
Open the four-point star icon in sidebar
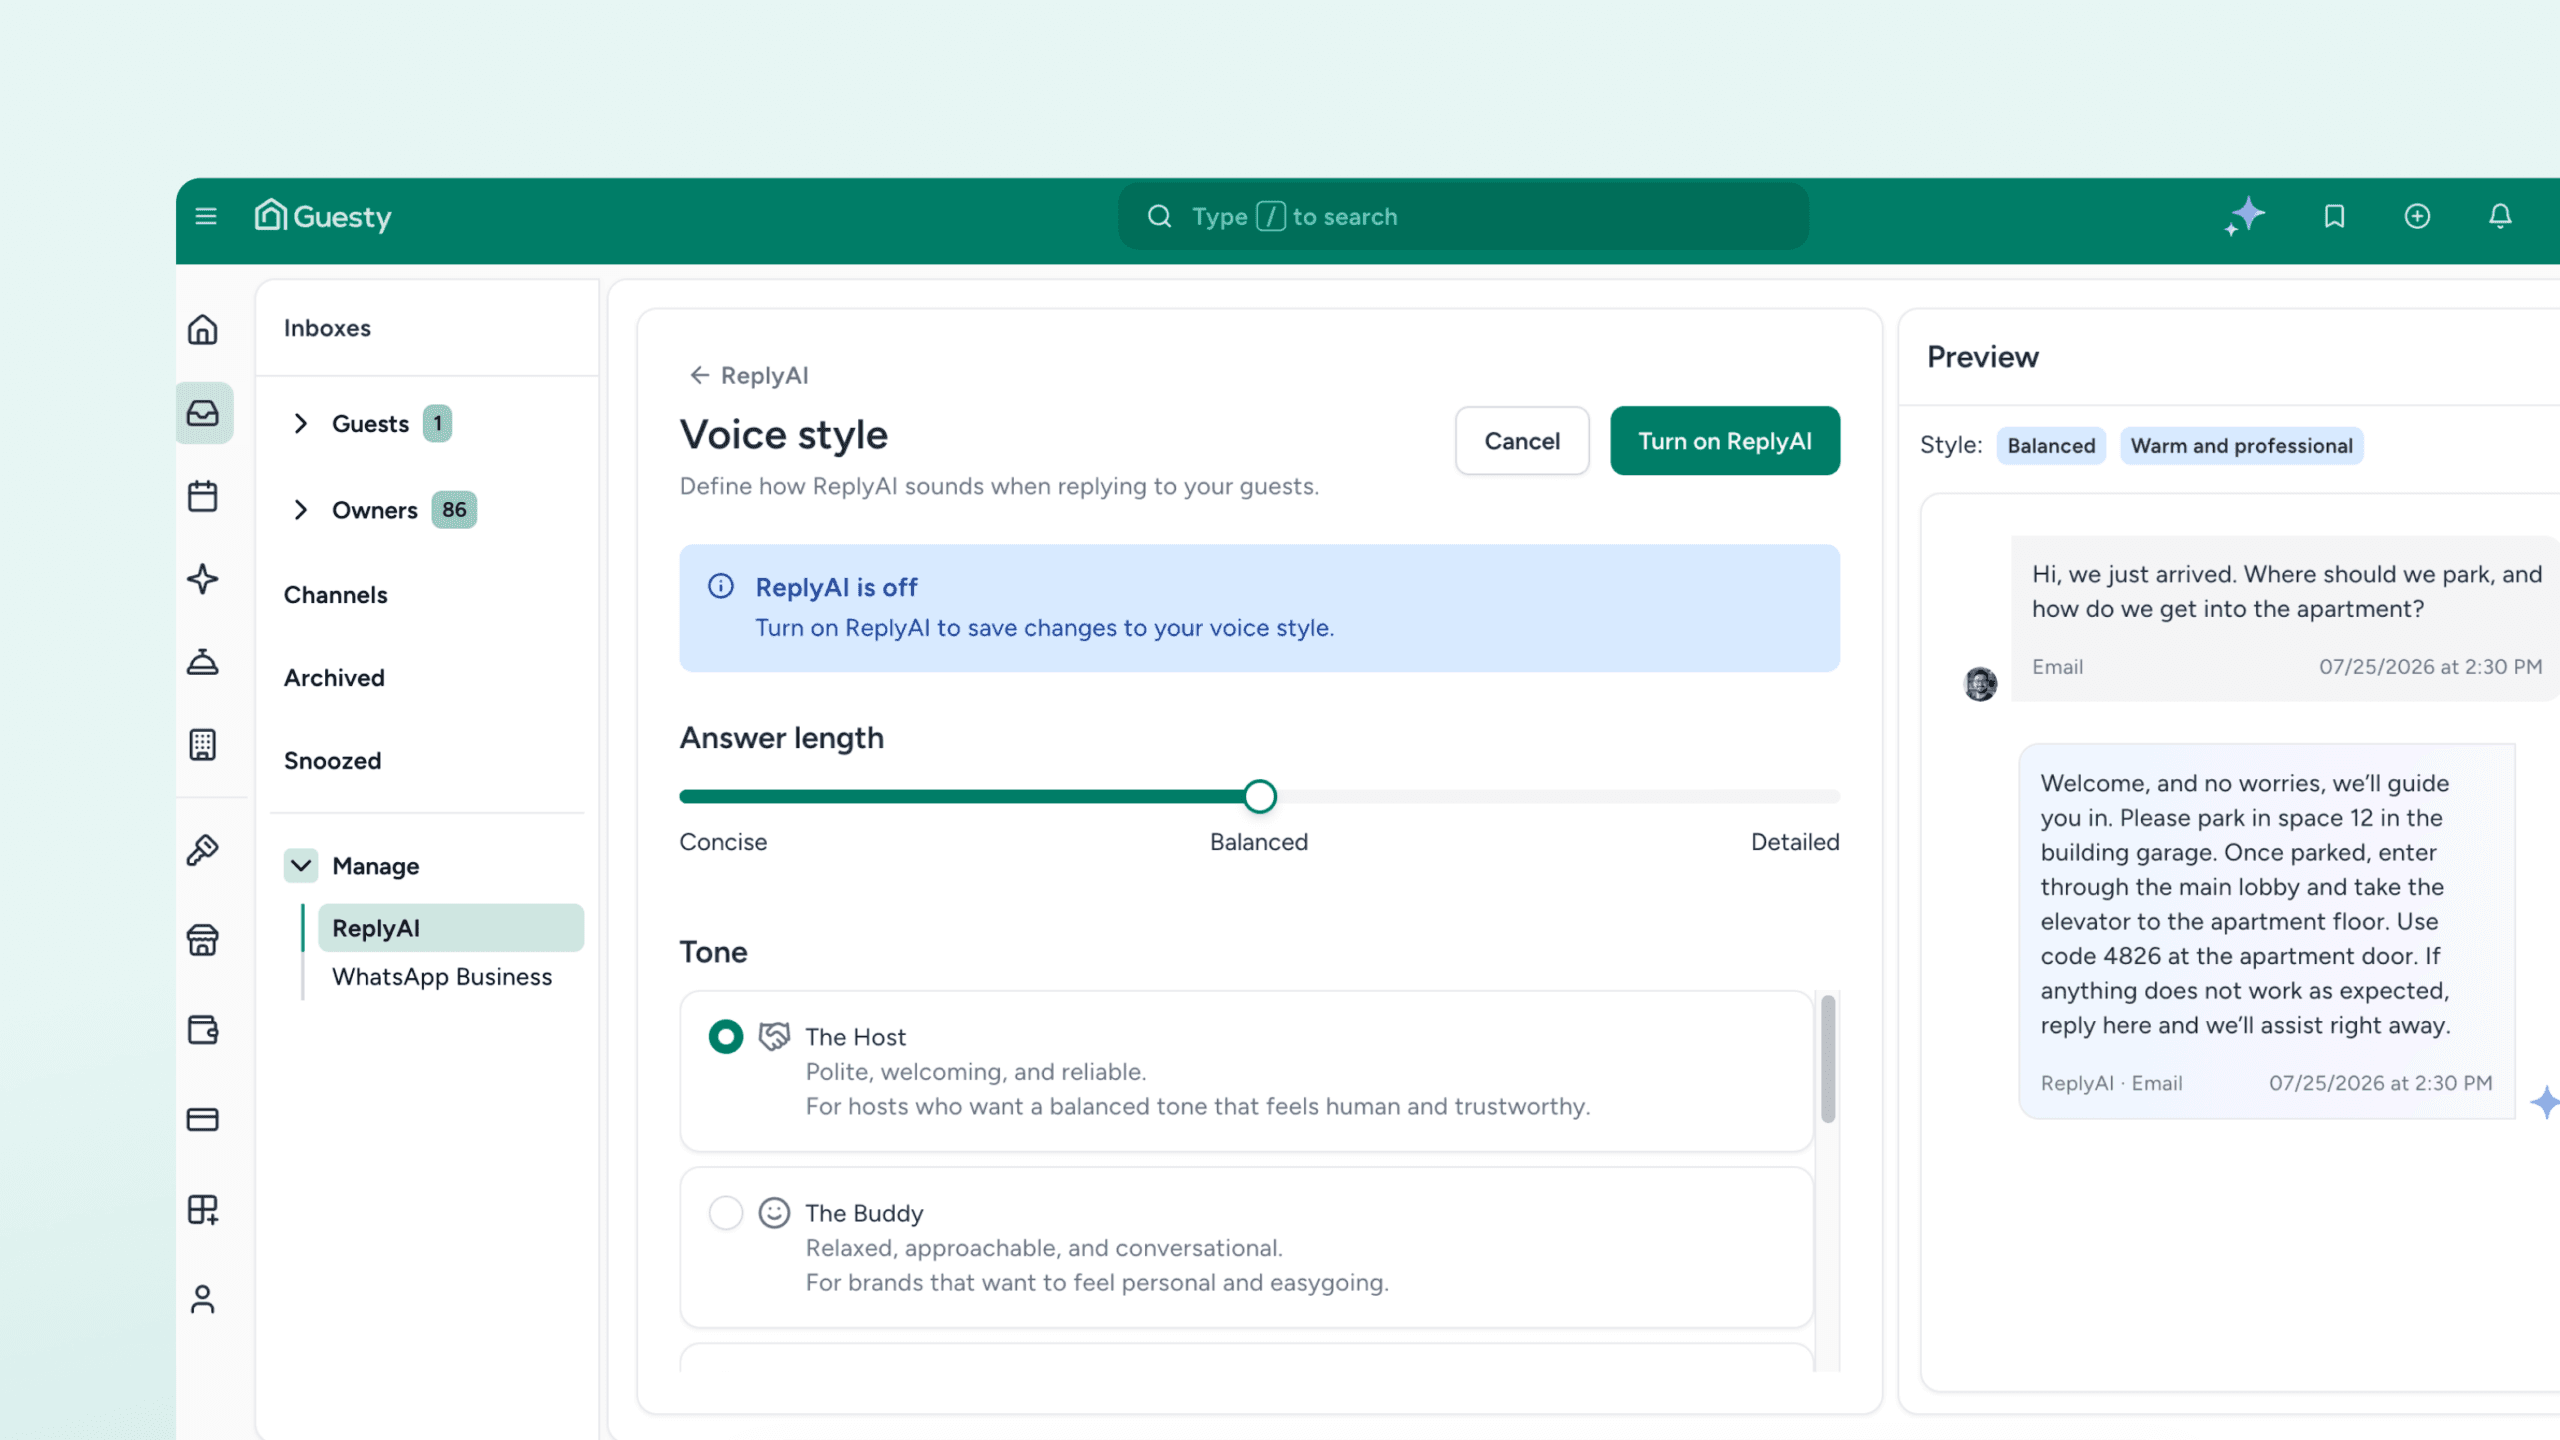point(203,579)
